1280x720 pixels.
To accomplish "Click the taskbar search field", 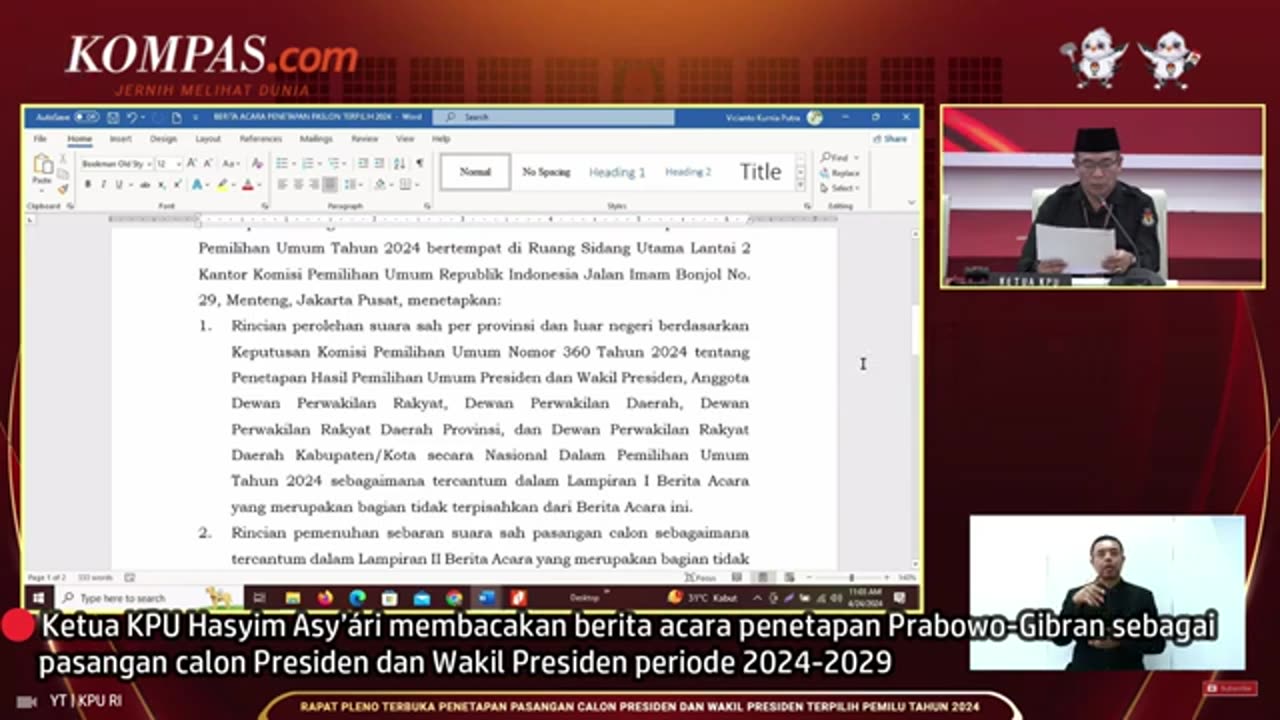I will click(x=147, y=598).
